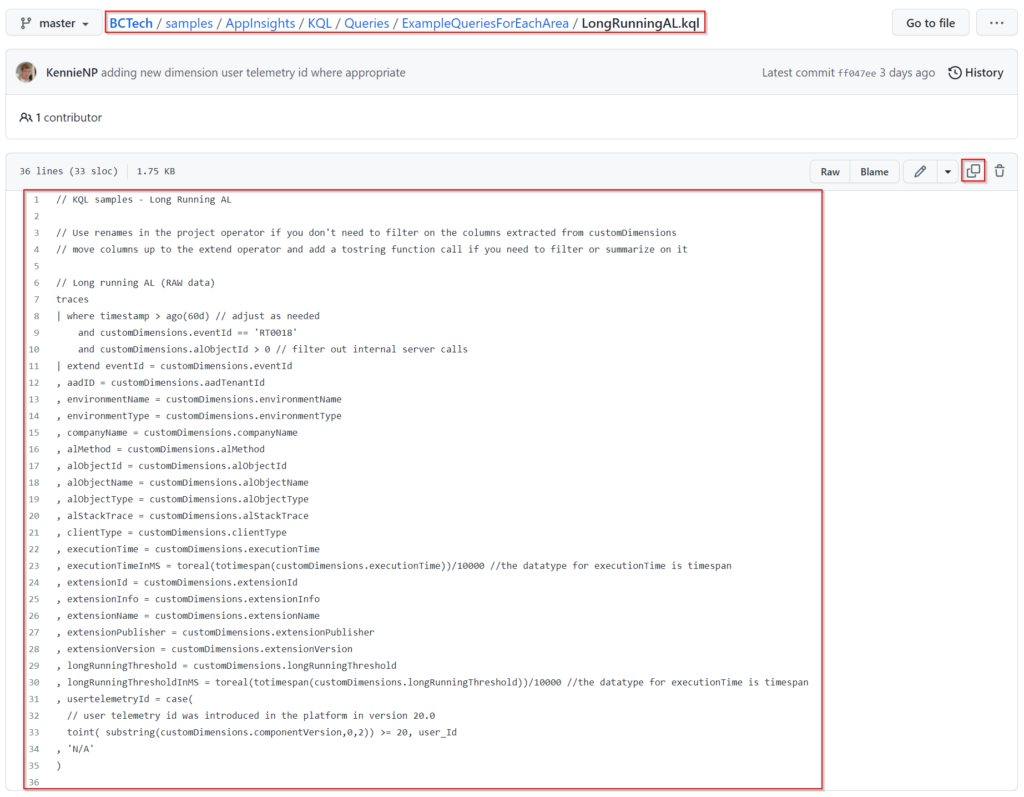Image resolution: width=1024 pixels, height=797 pixels.
Task: View the 1 contributor list
Action: pyautogui.click(x=68, y=117)
